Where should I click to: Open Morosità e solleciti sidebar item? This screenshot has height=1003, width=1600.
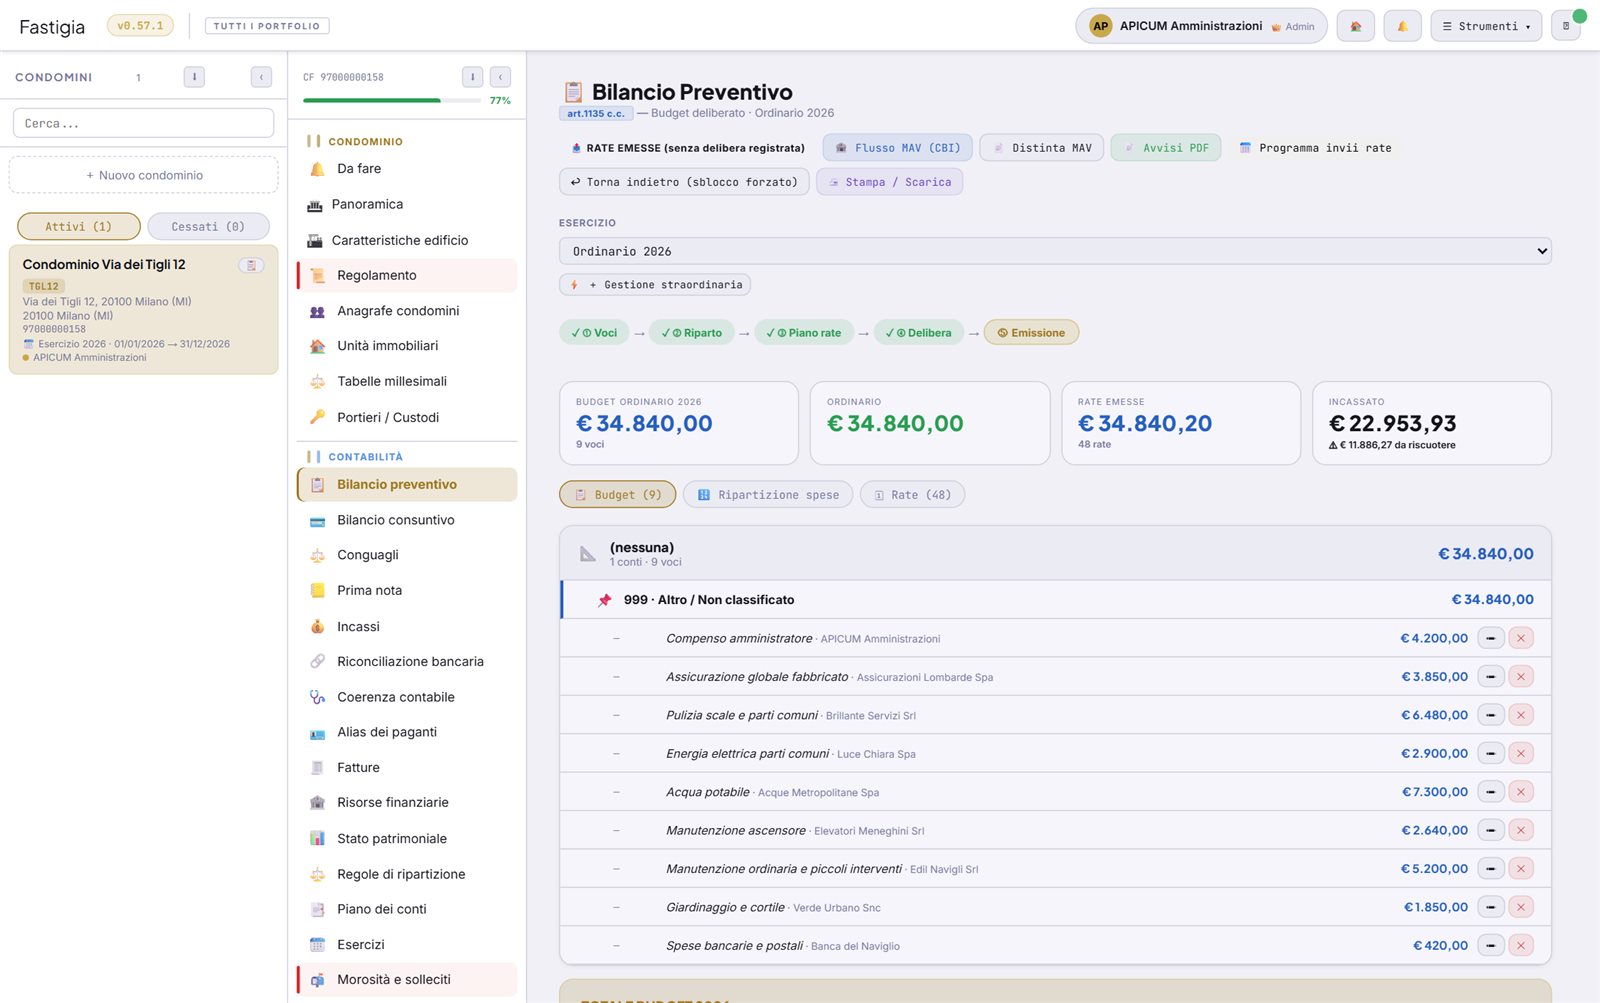[x=407, y=979]
